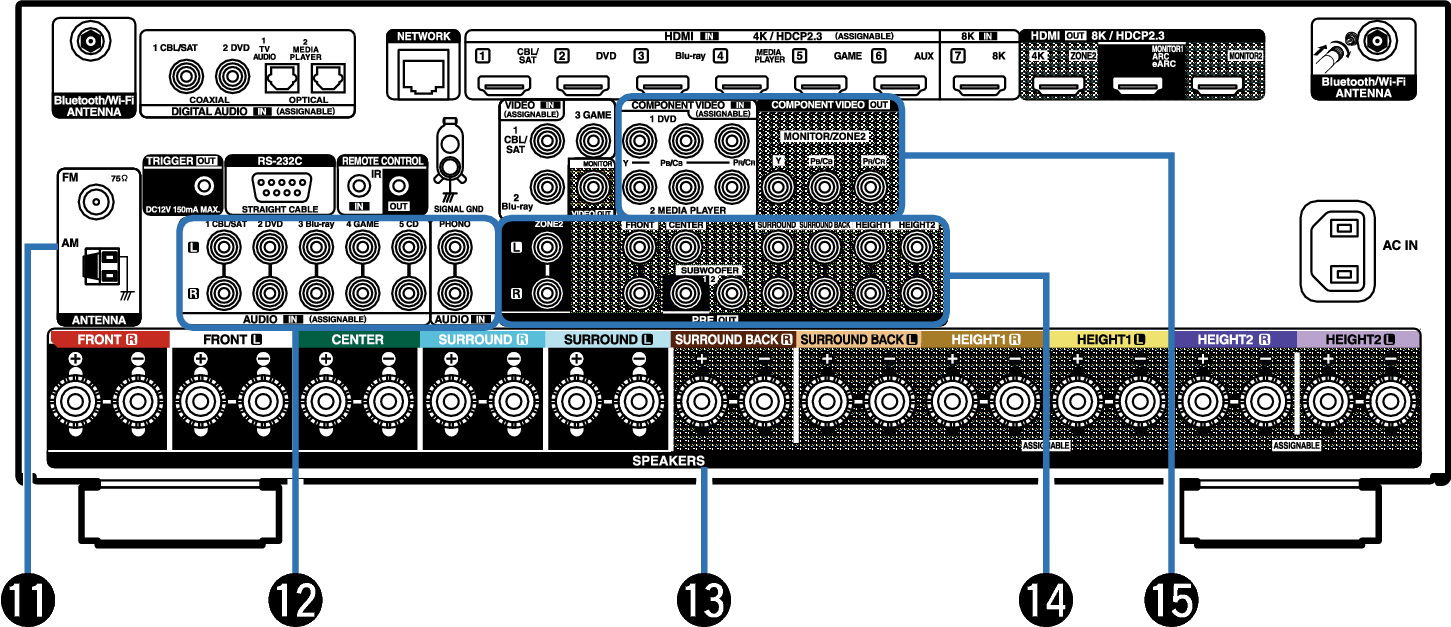The image size is (1451, 627).
Task: Click the coaxial 1 CBL/SAT digital input
Action: pos(184,74)
